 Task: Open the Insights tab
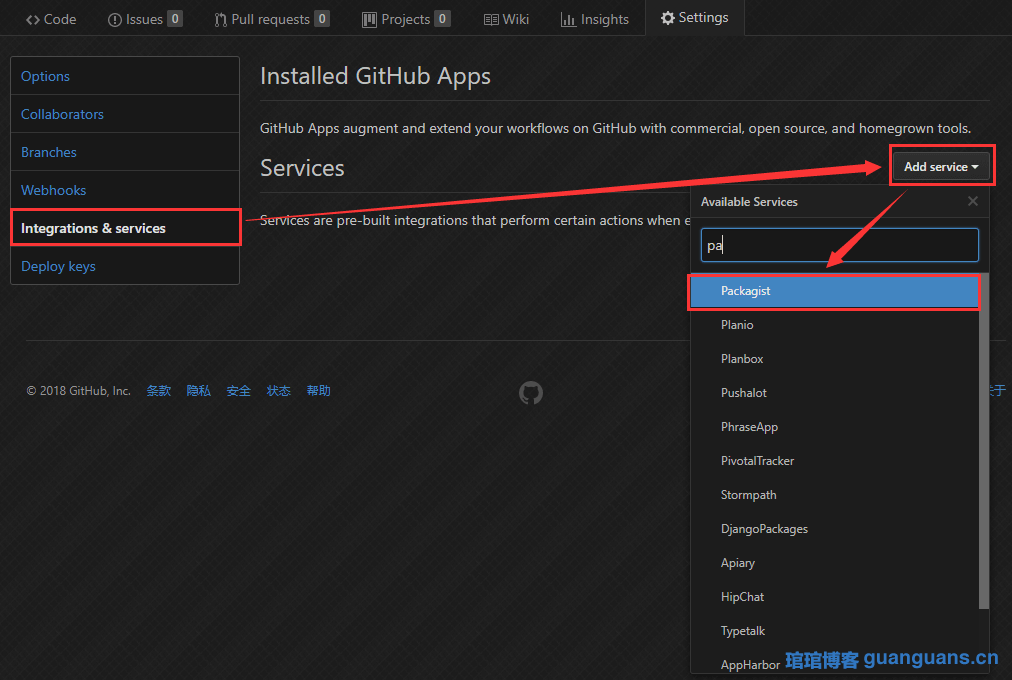(x=594, y=19)
